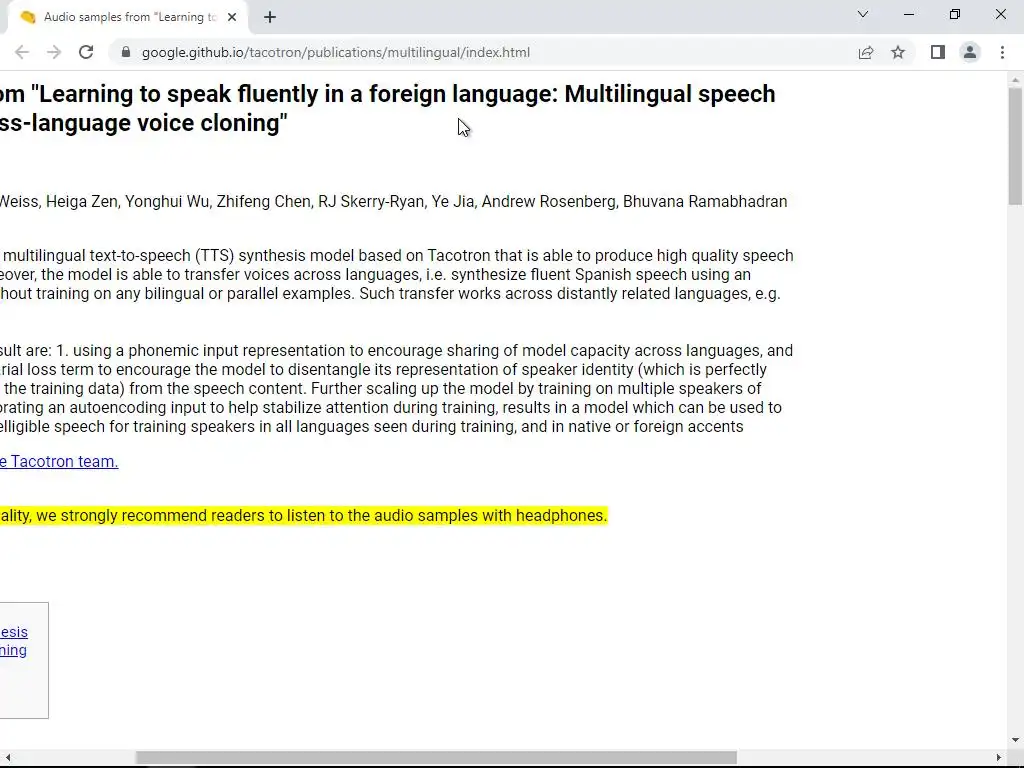
Task: Click the scroll-right arrow on horizontal scrollbar
Action: (999, 758)
